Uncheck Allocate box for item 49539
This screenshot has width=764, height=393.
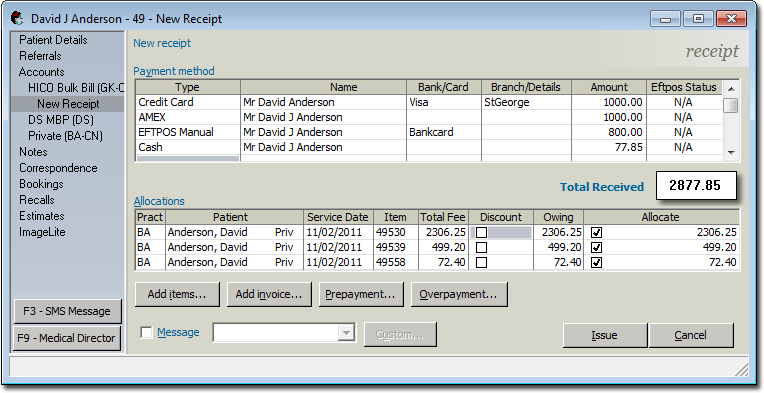click(596, 248)
